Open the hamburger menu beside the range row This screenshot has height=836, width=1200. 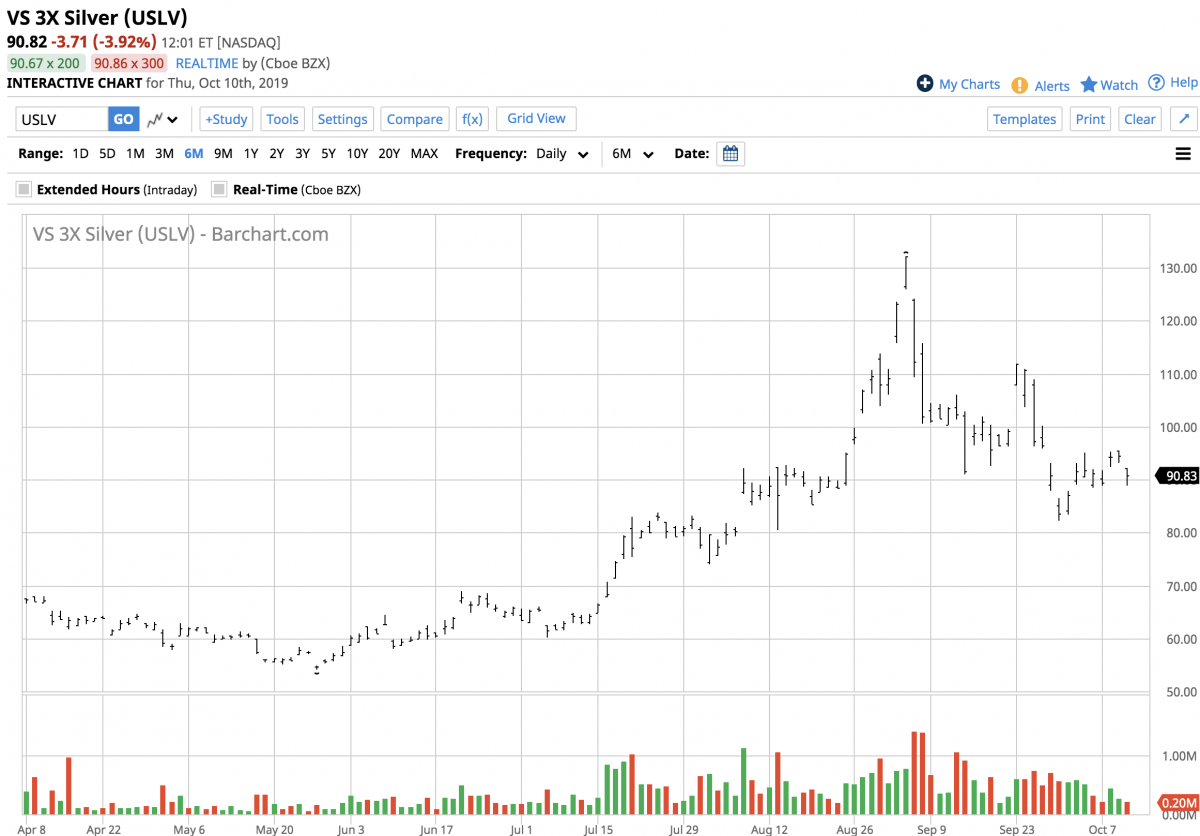(1183, 154)
